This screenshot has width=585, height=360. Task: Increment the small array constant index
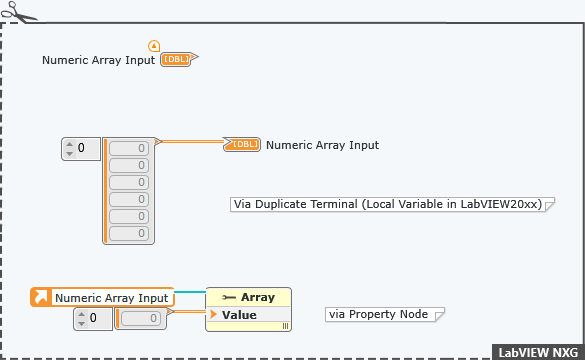82,314
